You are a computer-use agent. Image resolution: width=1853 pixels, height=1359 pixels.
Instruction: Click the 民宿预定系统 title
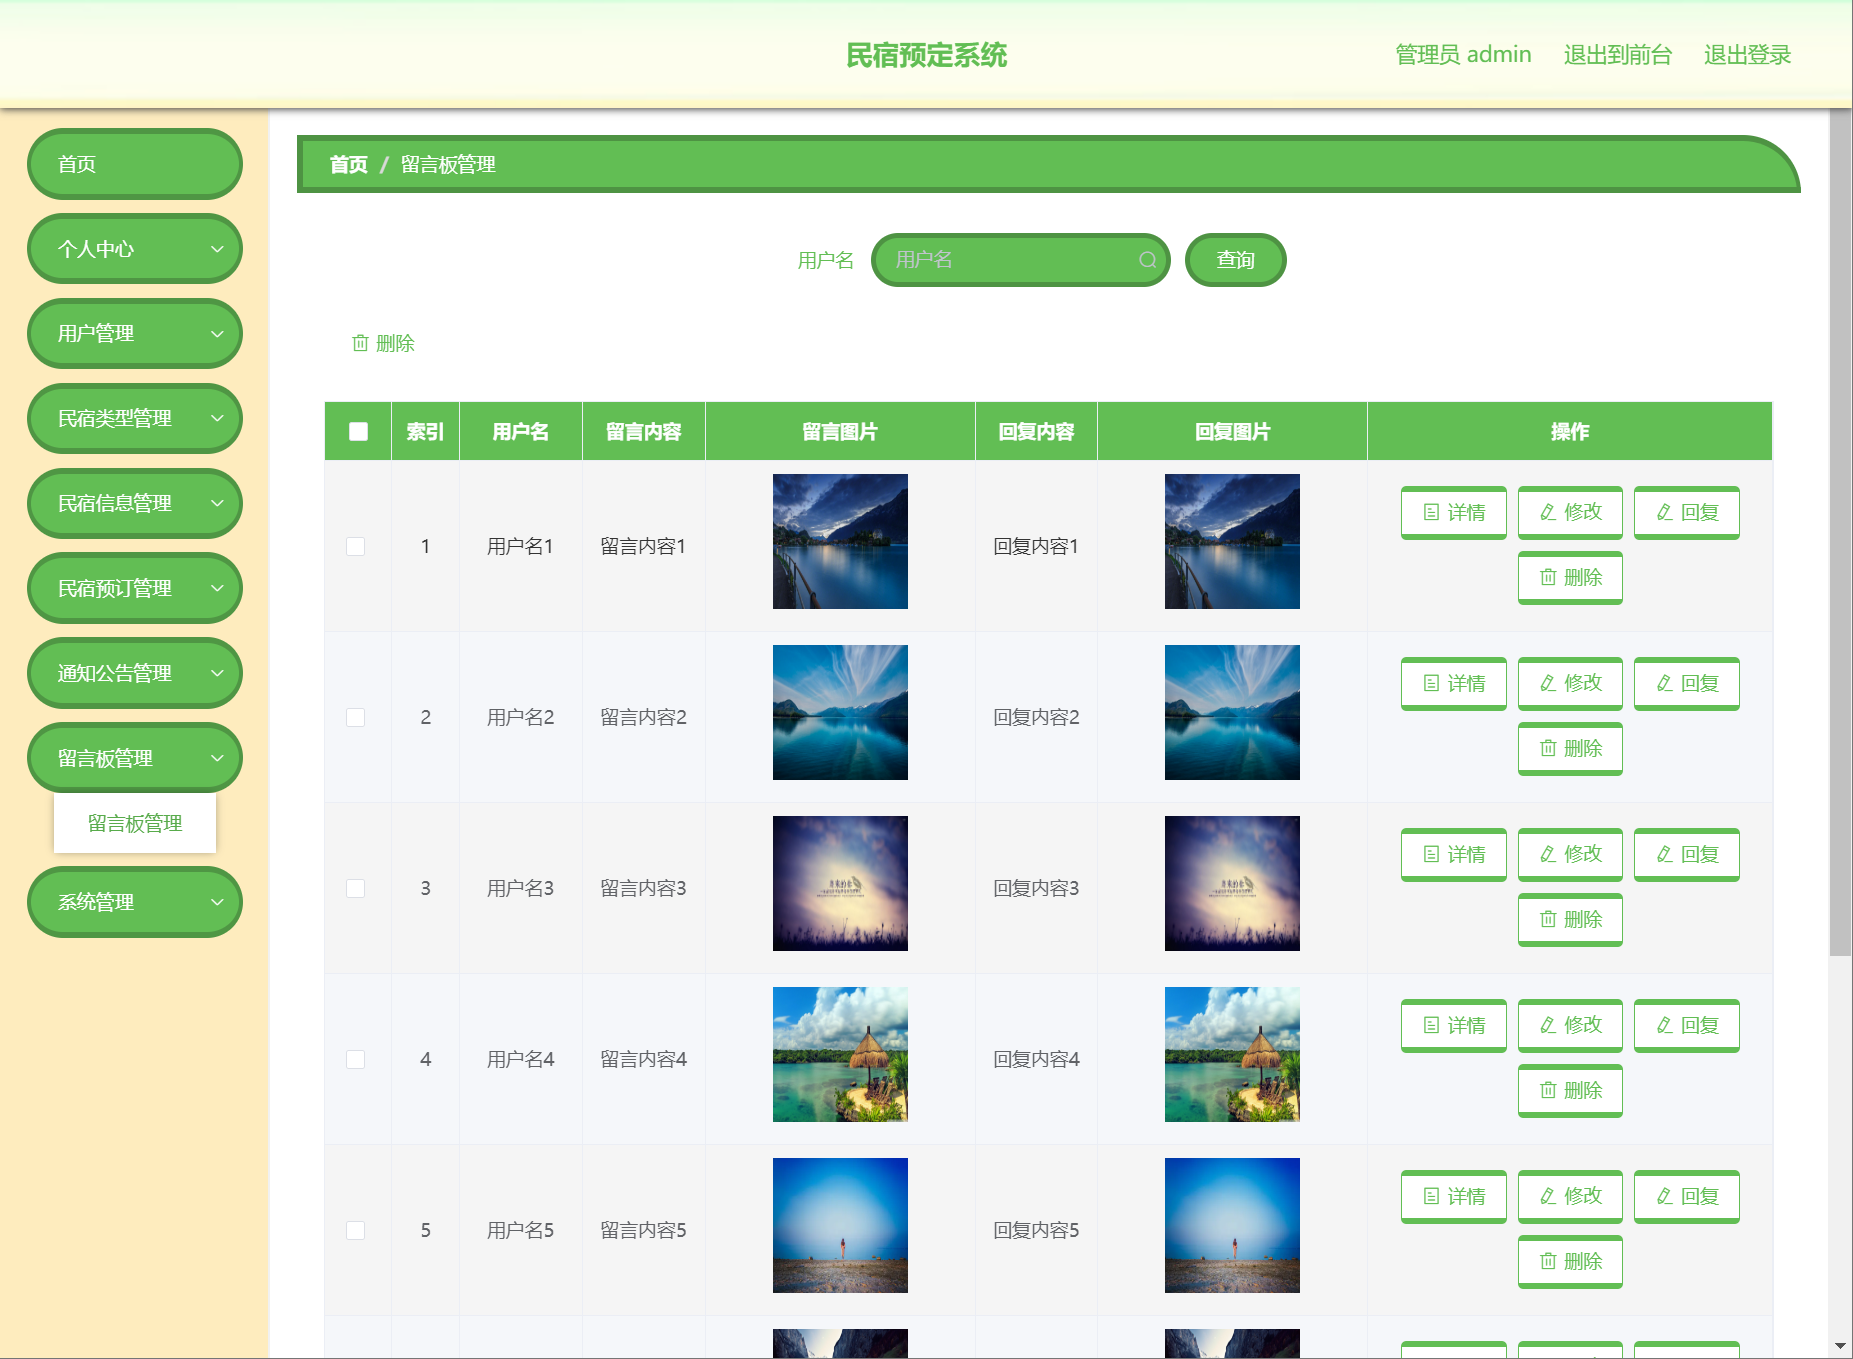point(926,55)
